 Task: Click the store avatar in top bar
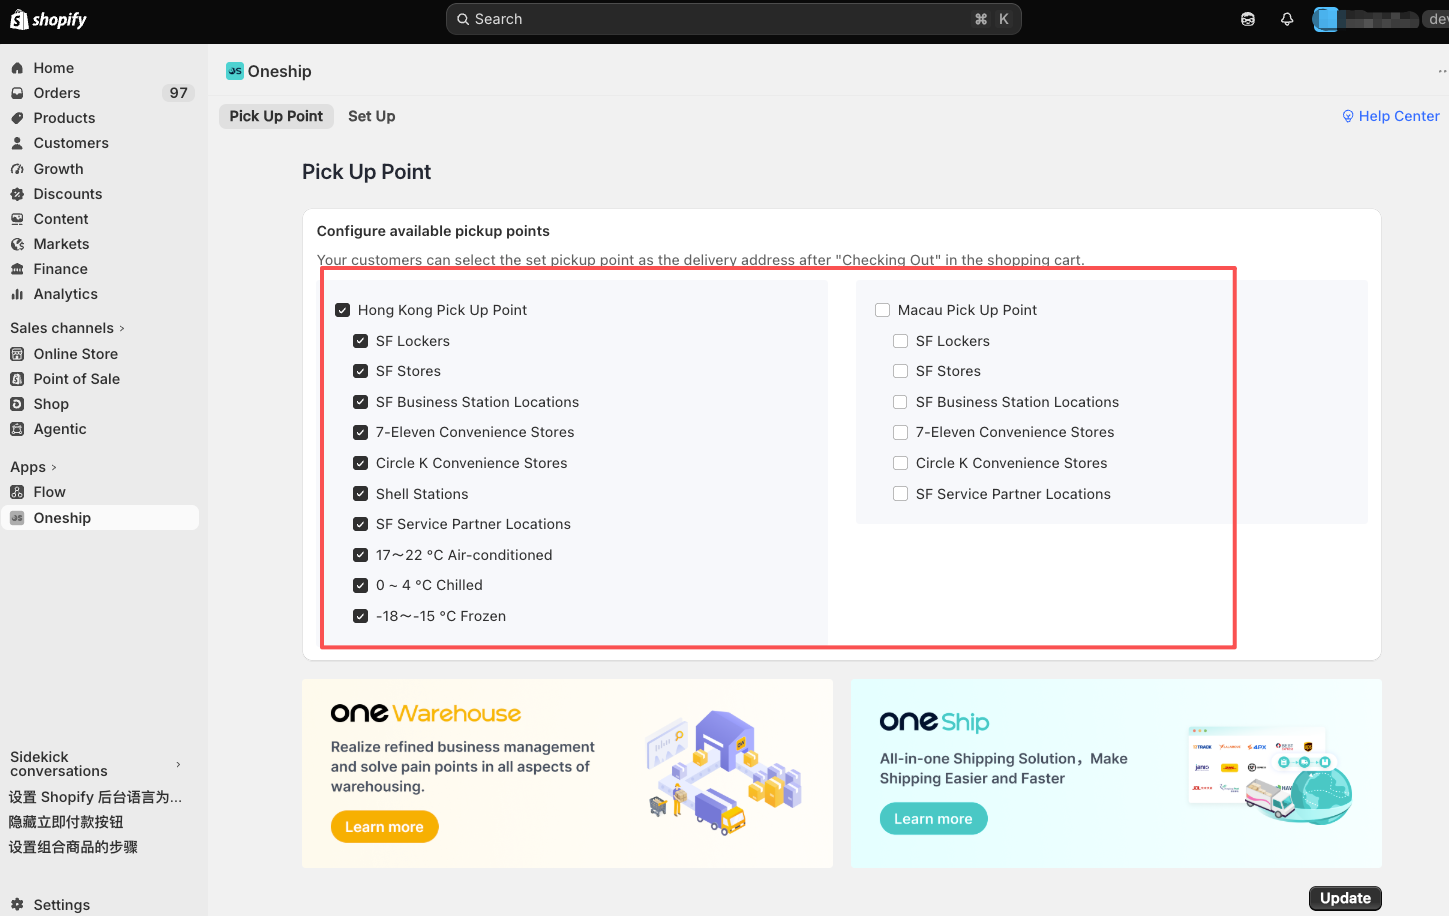[1326, 19]
